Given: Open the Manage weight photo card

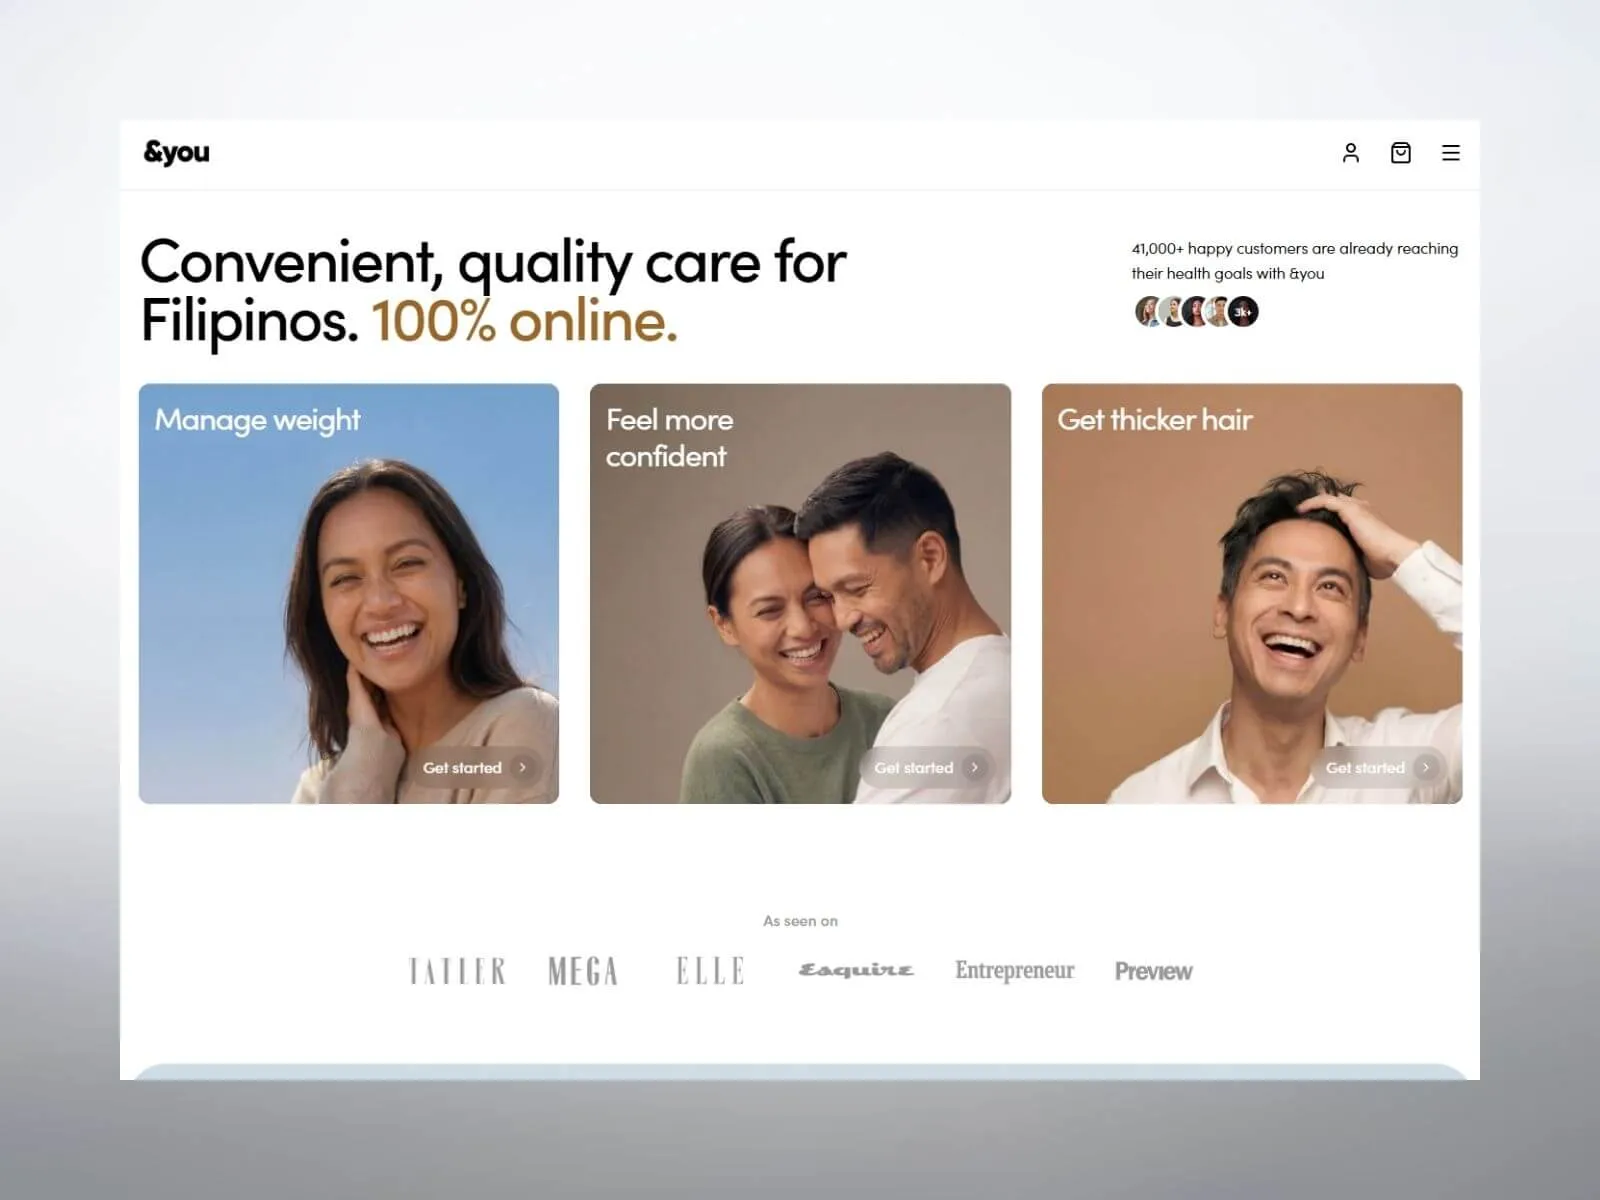Looking at the screenshot, I should tap(349, 594).
